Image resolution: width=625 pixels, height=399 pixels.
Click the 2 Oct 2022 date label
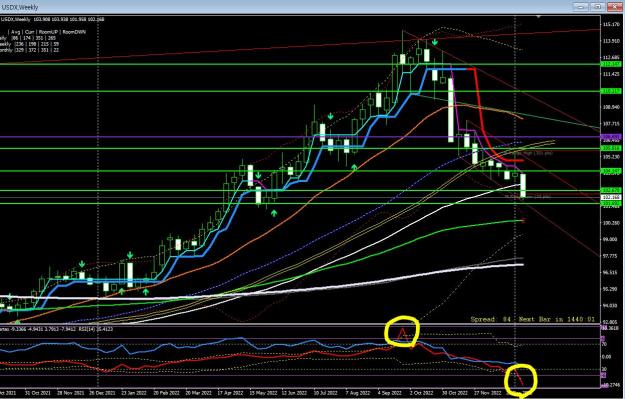(423, 393)
